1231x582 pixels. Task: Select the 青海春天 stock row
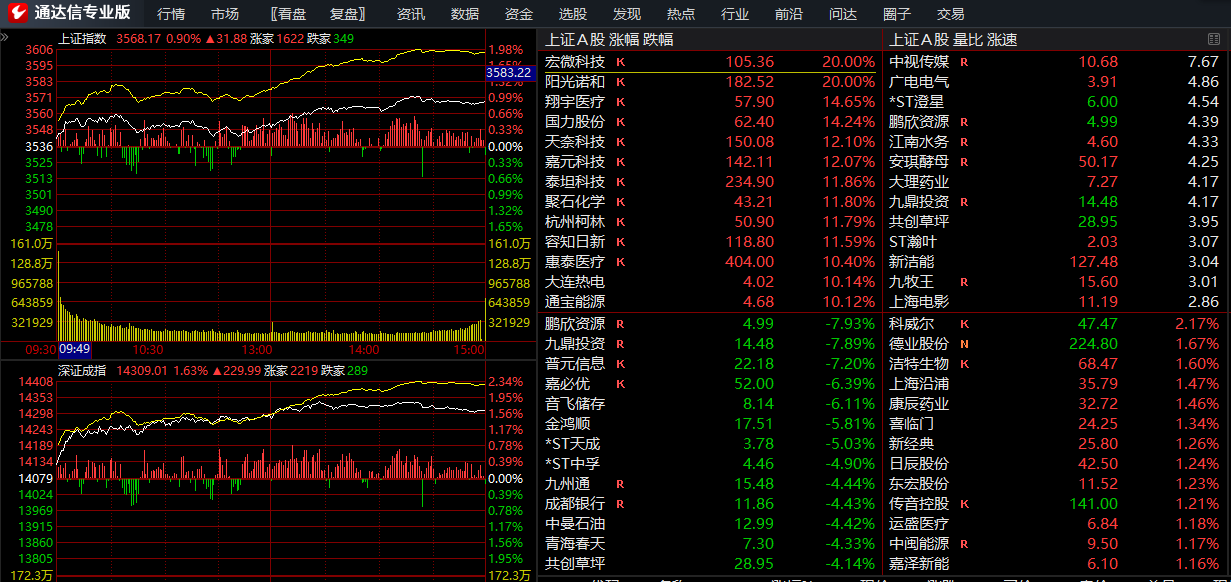(711, 544)
